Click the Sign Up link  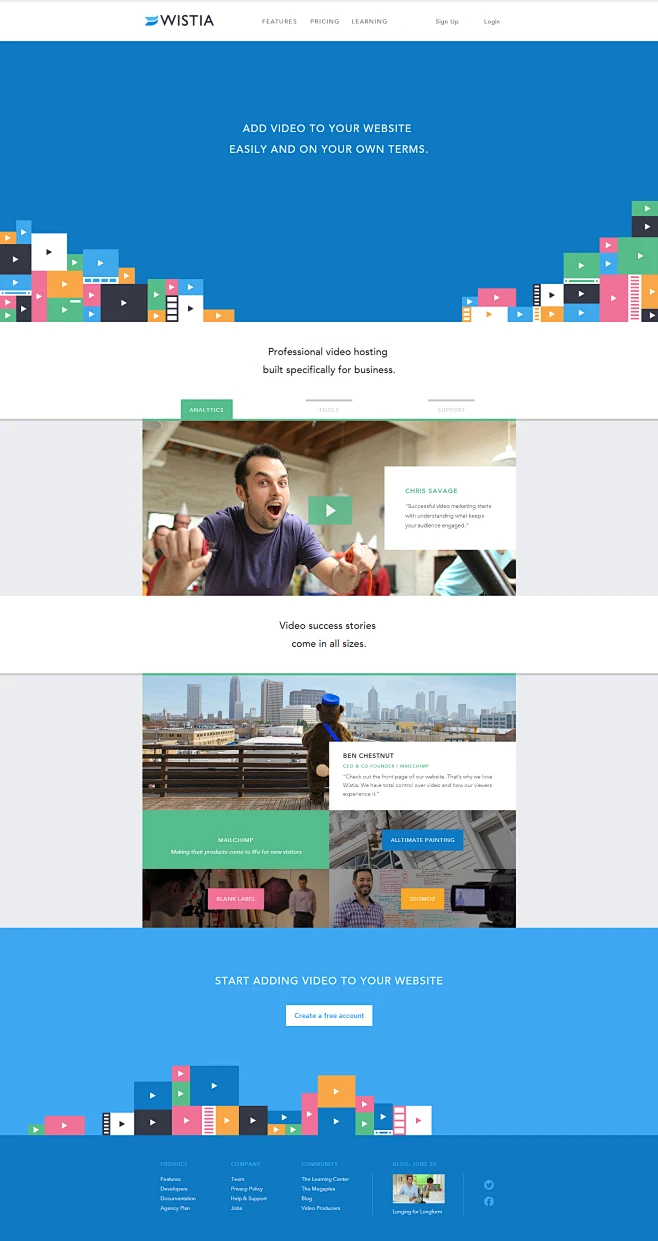tap(447, 21)
